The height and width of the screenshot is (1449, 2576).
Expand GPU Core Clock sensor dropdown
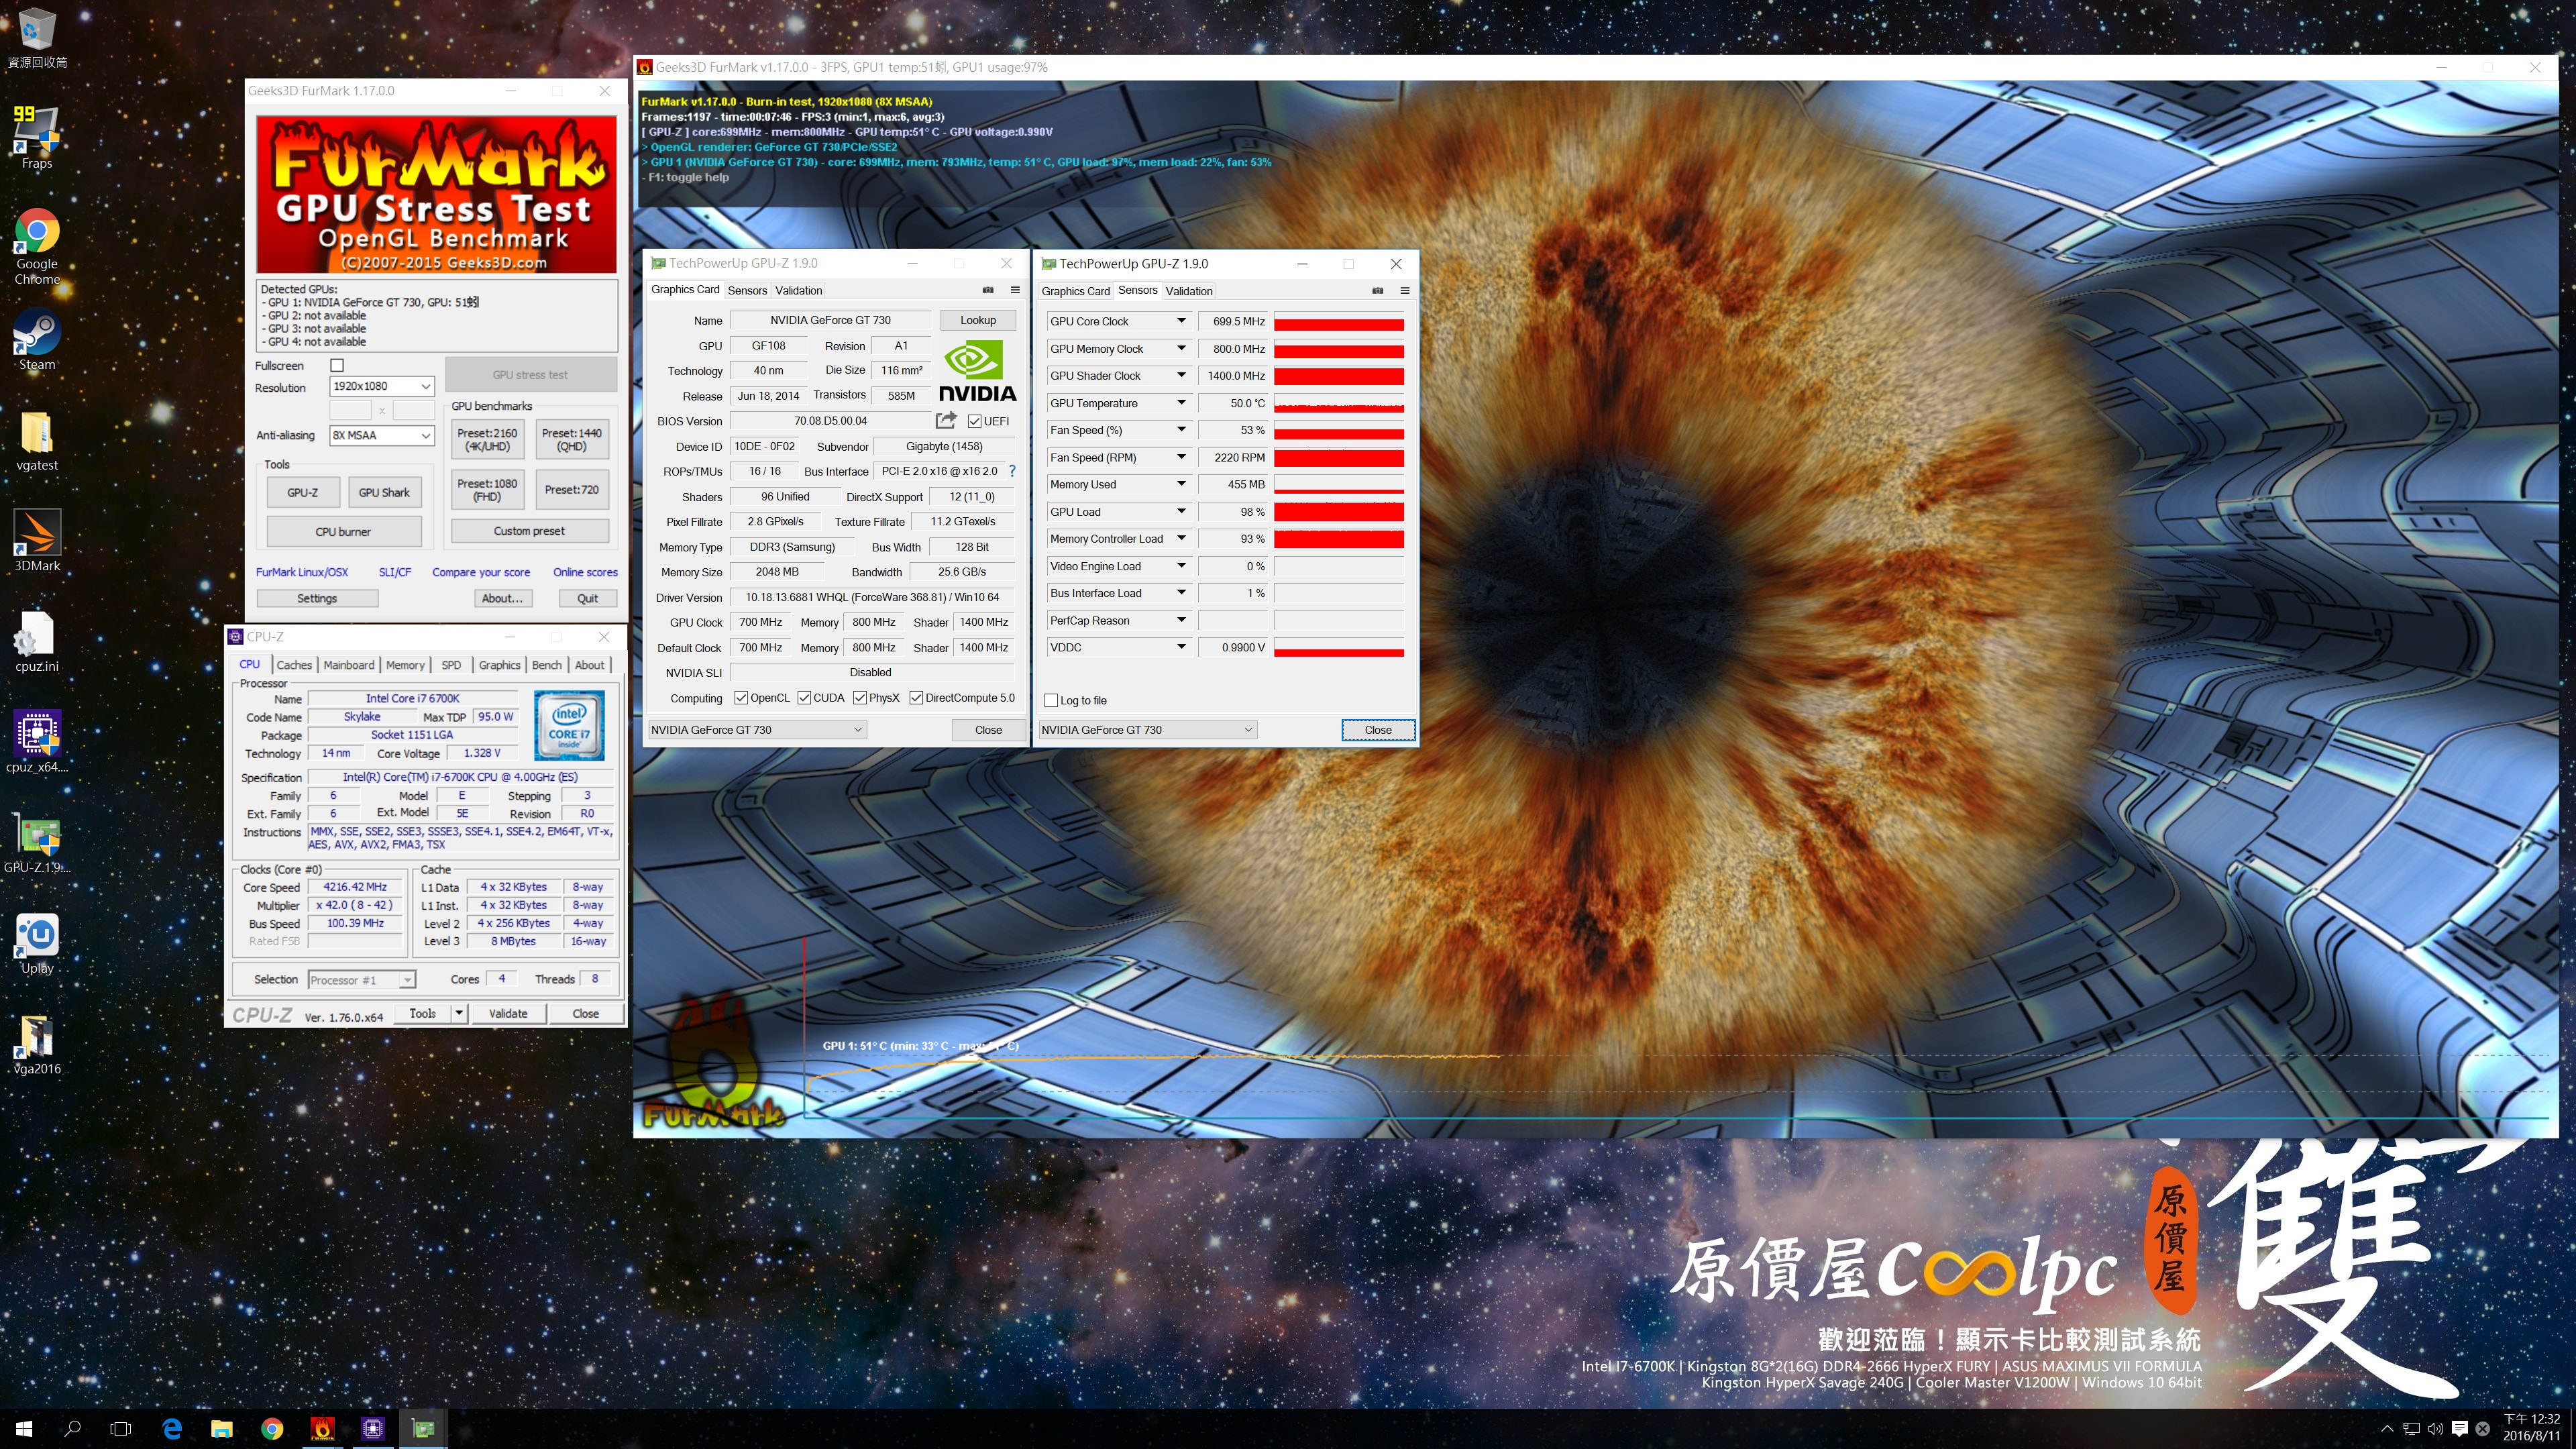(x=1181, y=321)
